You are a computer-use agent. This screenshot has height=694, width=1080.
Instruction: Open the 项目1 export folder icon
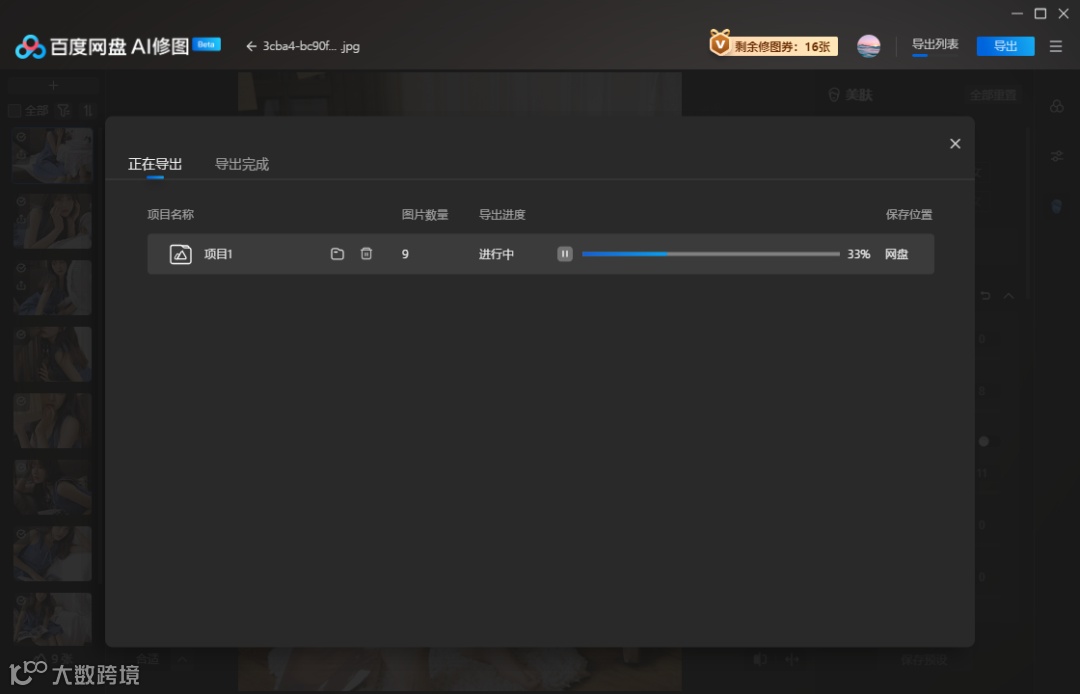coord(337,254)
